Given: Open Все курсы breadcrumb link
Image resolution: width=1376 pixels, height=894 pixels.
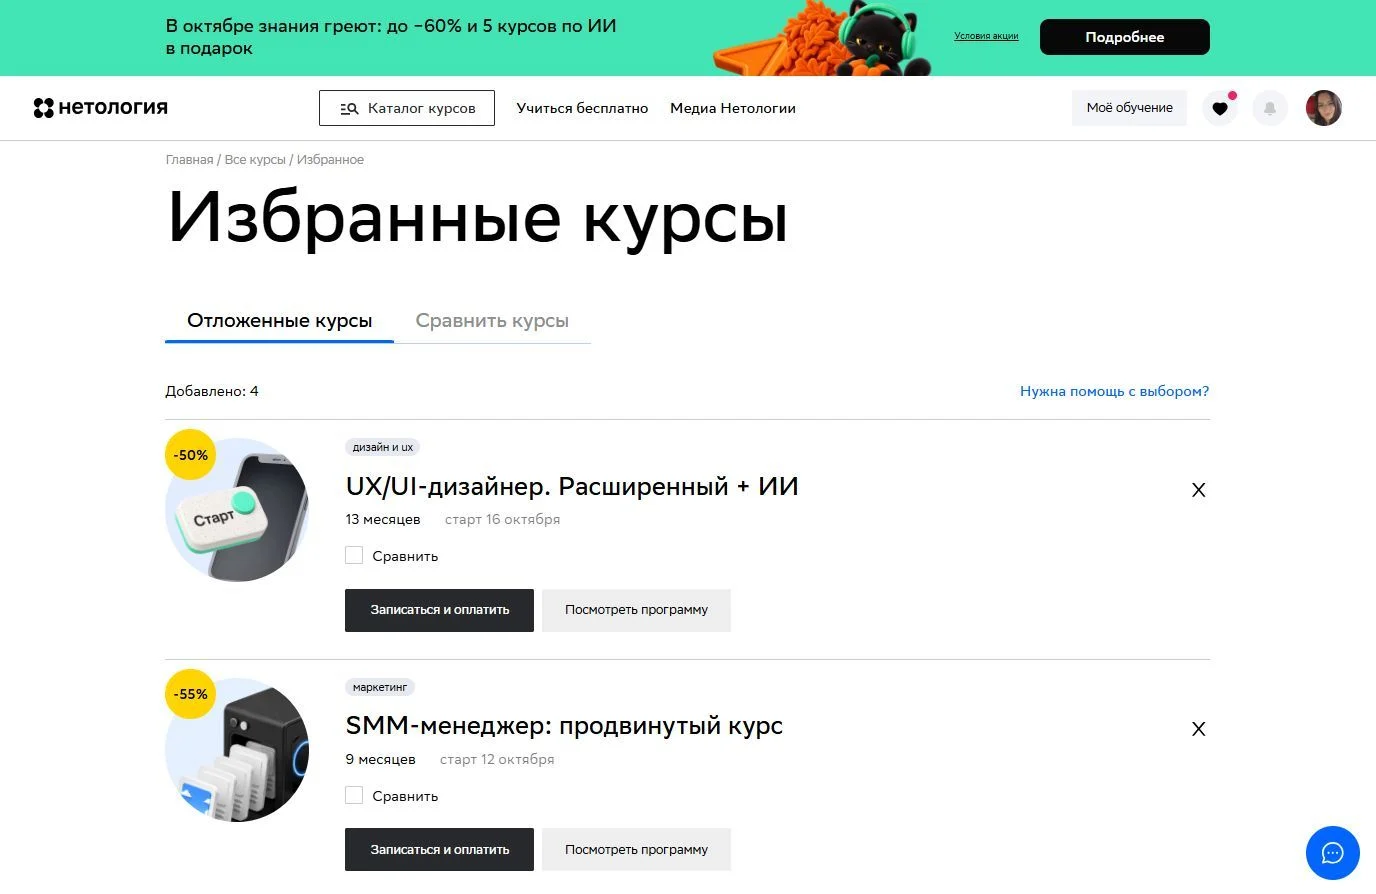Looking at the screenshot, I should coord(255,160).
